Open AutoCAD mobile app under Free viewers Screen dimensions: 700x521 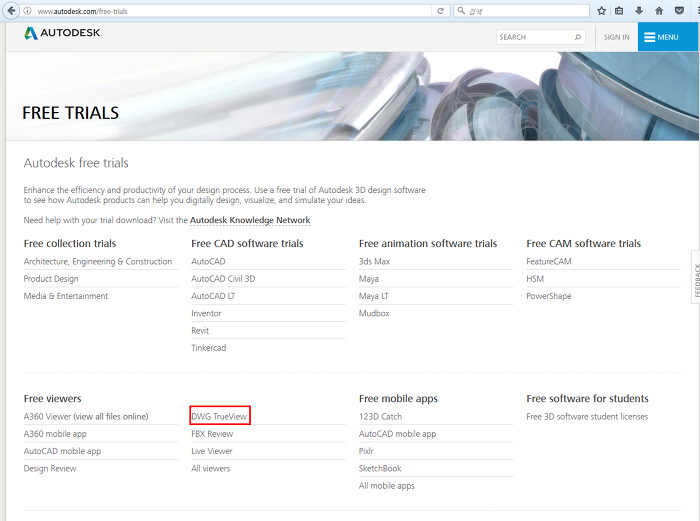(62, 451)
